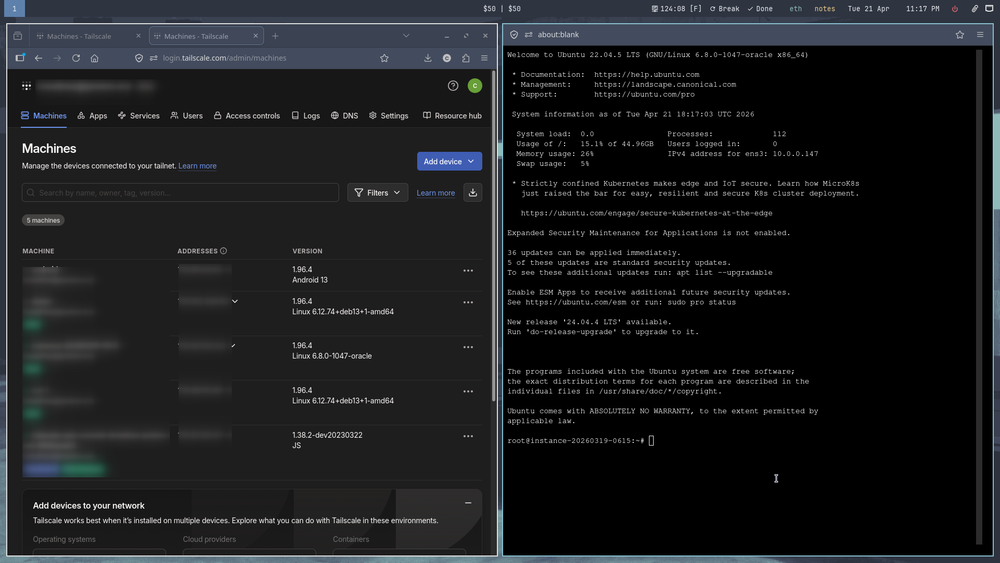This screenshot has width=1000, height=563.
Task: Click Learn more link beside Filters
Action: coord(436,193)
